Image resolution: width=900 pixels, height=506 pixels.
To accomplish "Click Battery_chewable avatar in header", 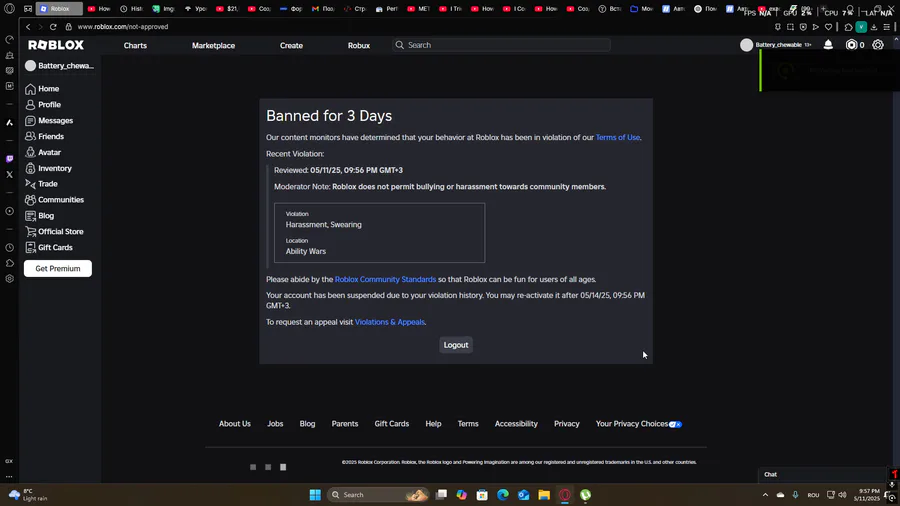I will click(x=746, y=45).
